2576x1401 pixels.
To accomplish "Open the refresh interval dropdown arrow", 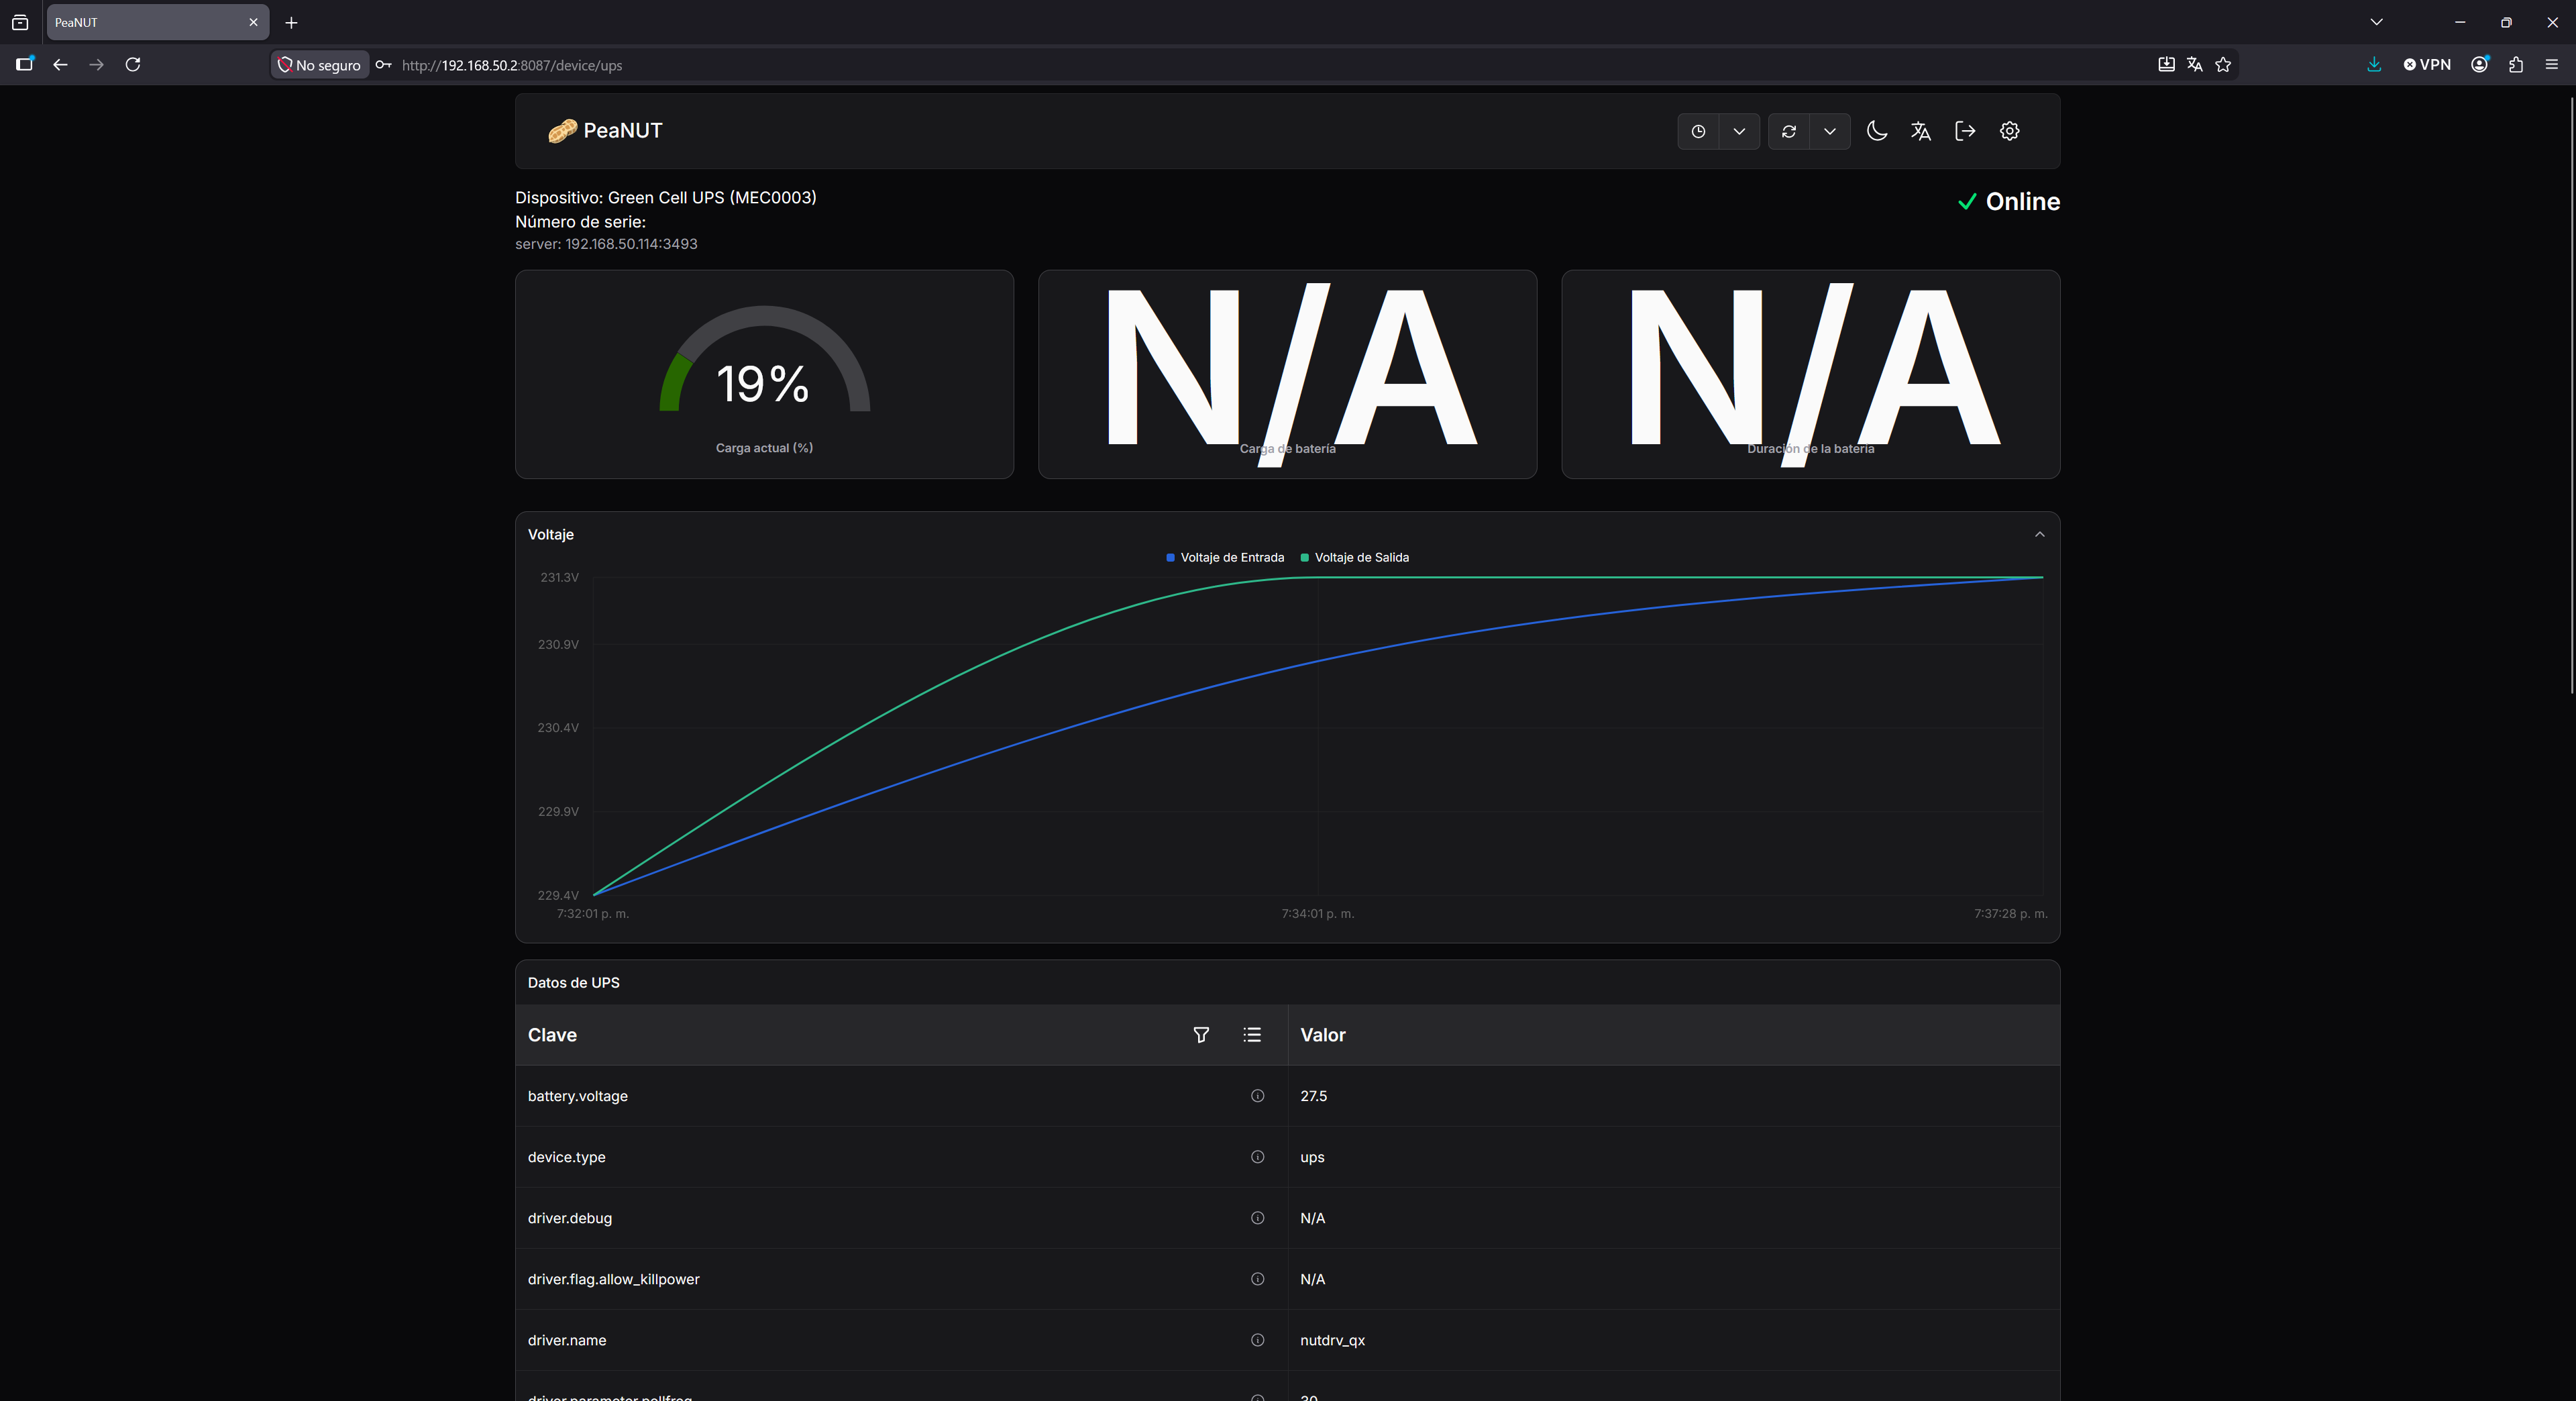I will point(1830,131).
